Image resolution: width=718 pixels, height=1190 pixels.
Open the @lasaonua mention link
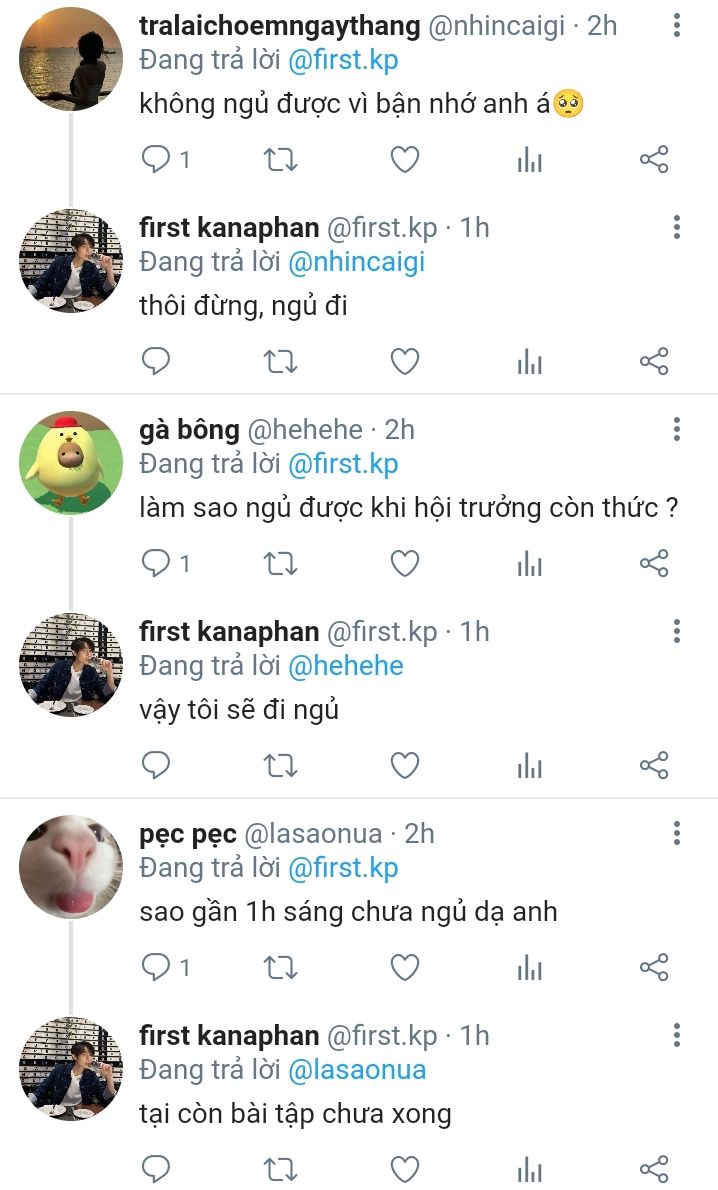click(357, 1070)
